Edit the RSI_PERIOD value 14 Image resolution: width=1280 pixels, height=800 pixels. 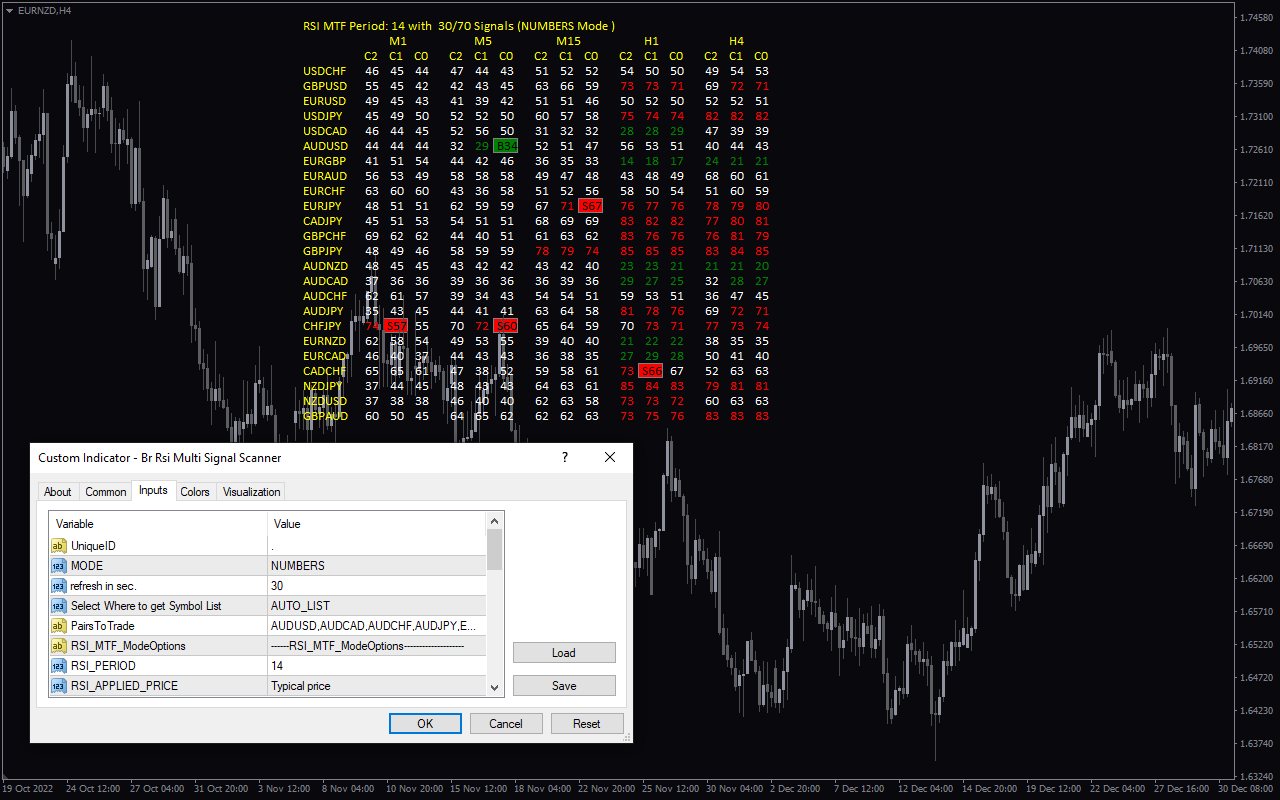pos(377,666)
